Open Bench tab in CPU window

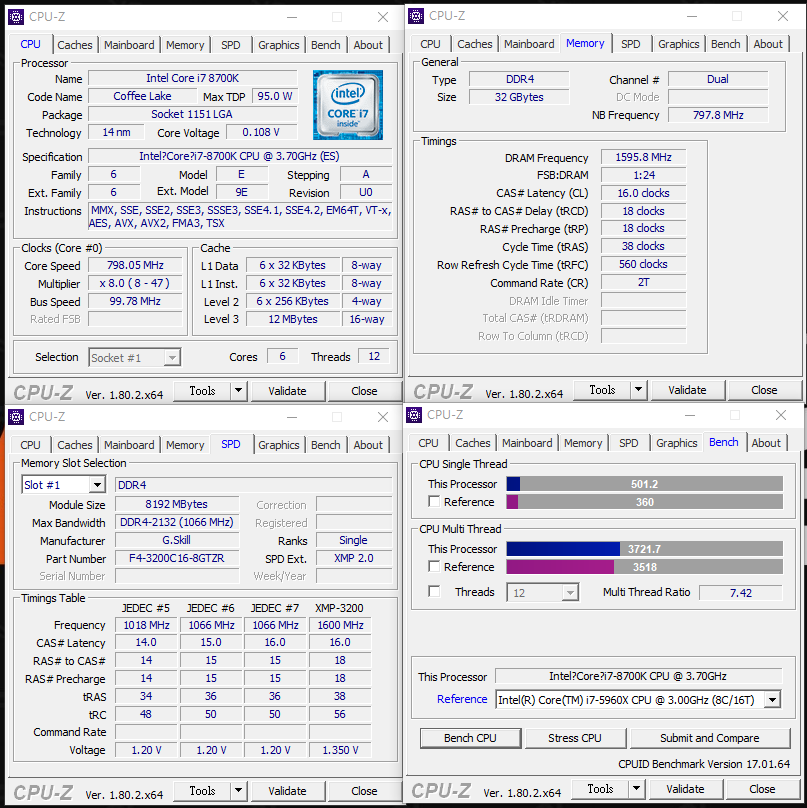click(x=325, y=45)
